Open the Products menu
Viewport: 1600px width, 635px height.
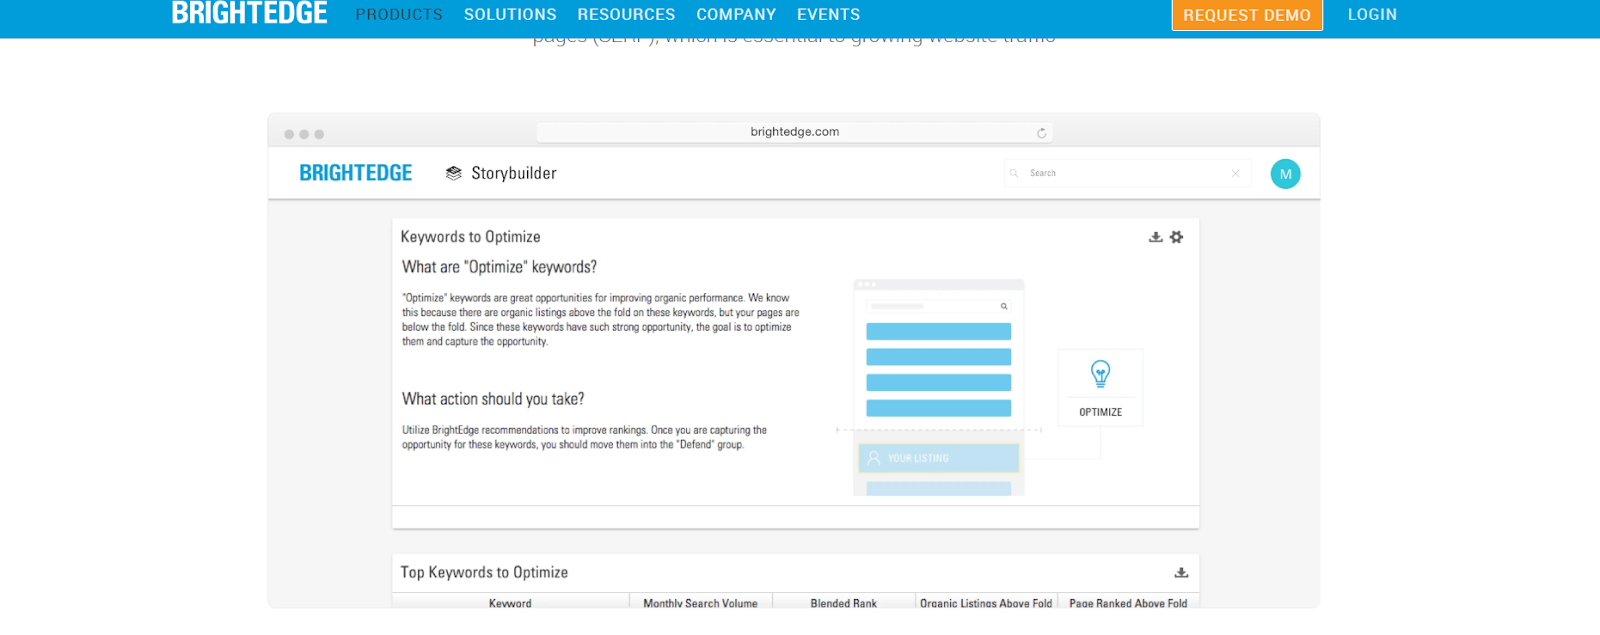399,15
